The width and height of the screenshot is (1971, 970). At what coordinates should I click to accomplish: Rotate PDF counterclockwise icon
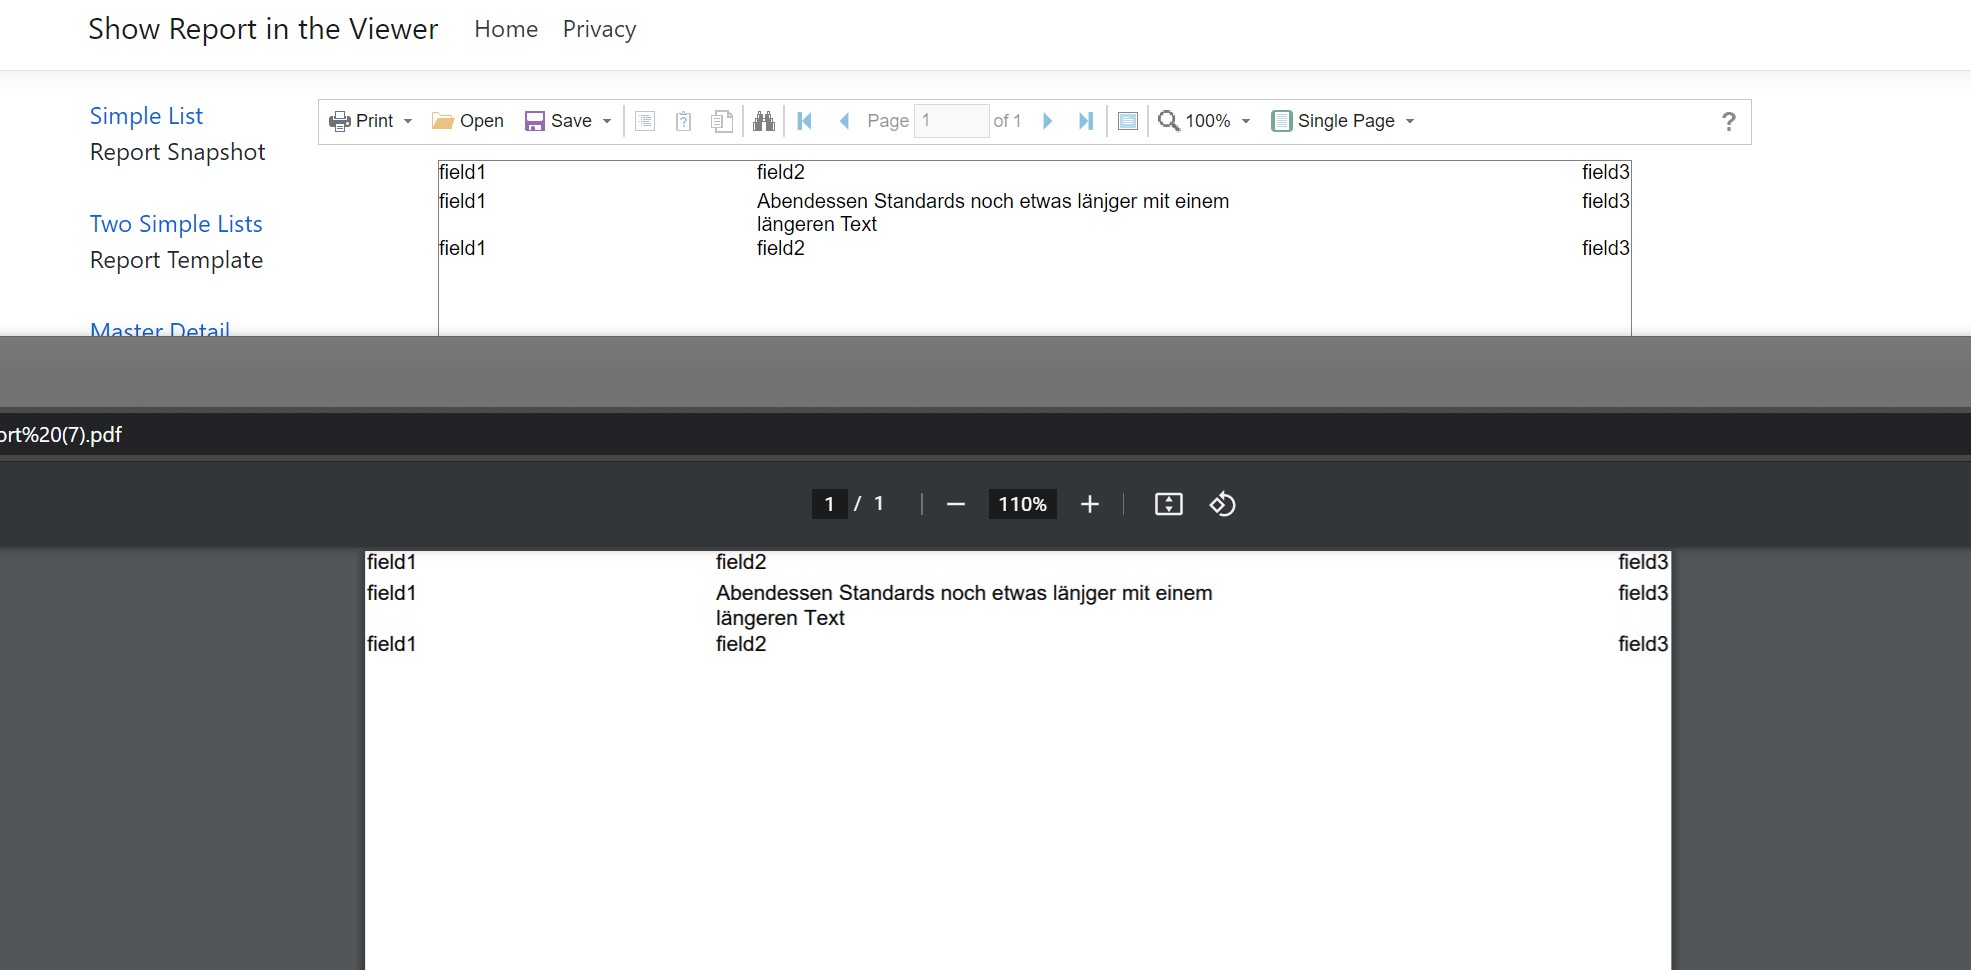[x=1222, y=504]
